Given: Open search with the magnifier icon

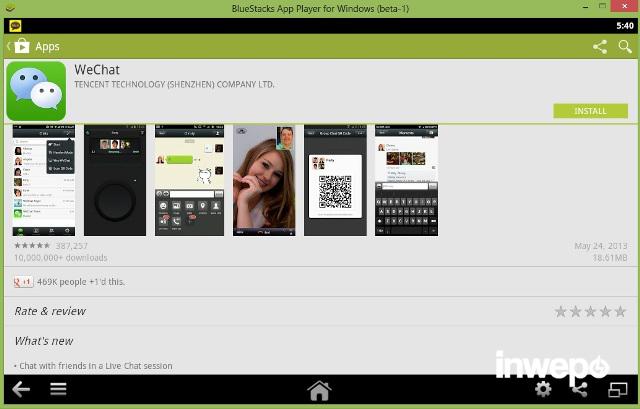Looking at the screenshot, I should pos(625,47).
